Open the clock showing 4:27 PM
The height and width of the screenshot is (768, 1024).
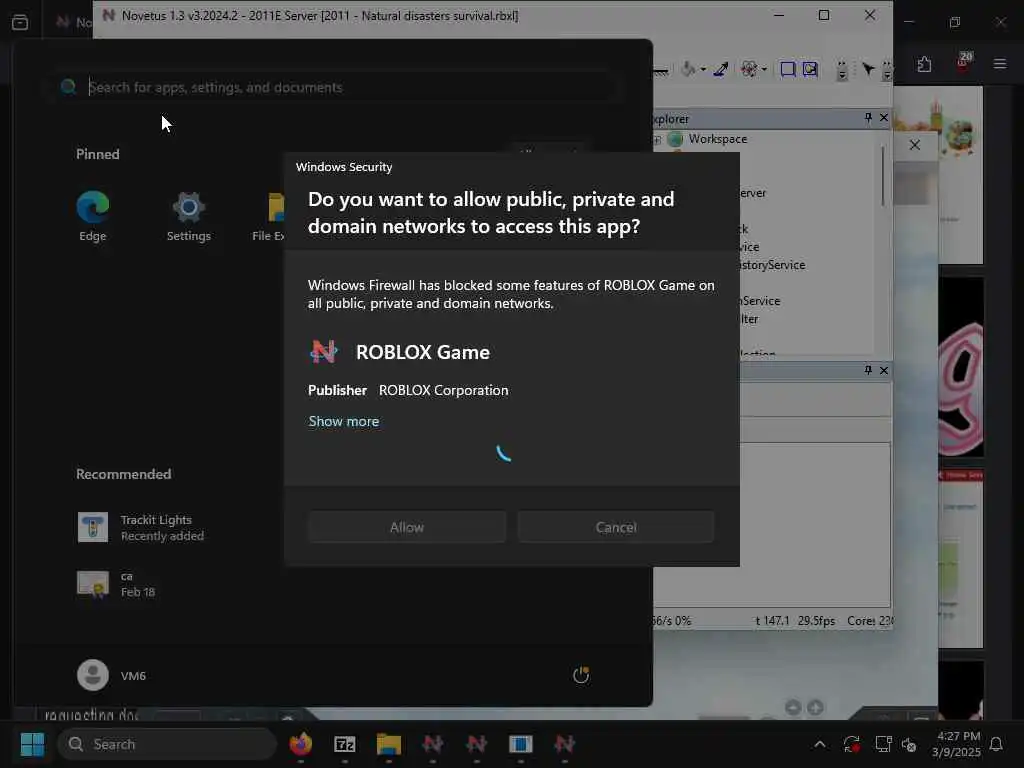[956, 744]
